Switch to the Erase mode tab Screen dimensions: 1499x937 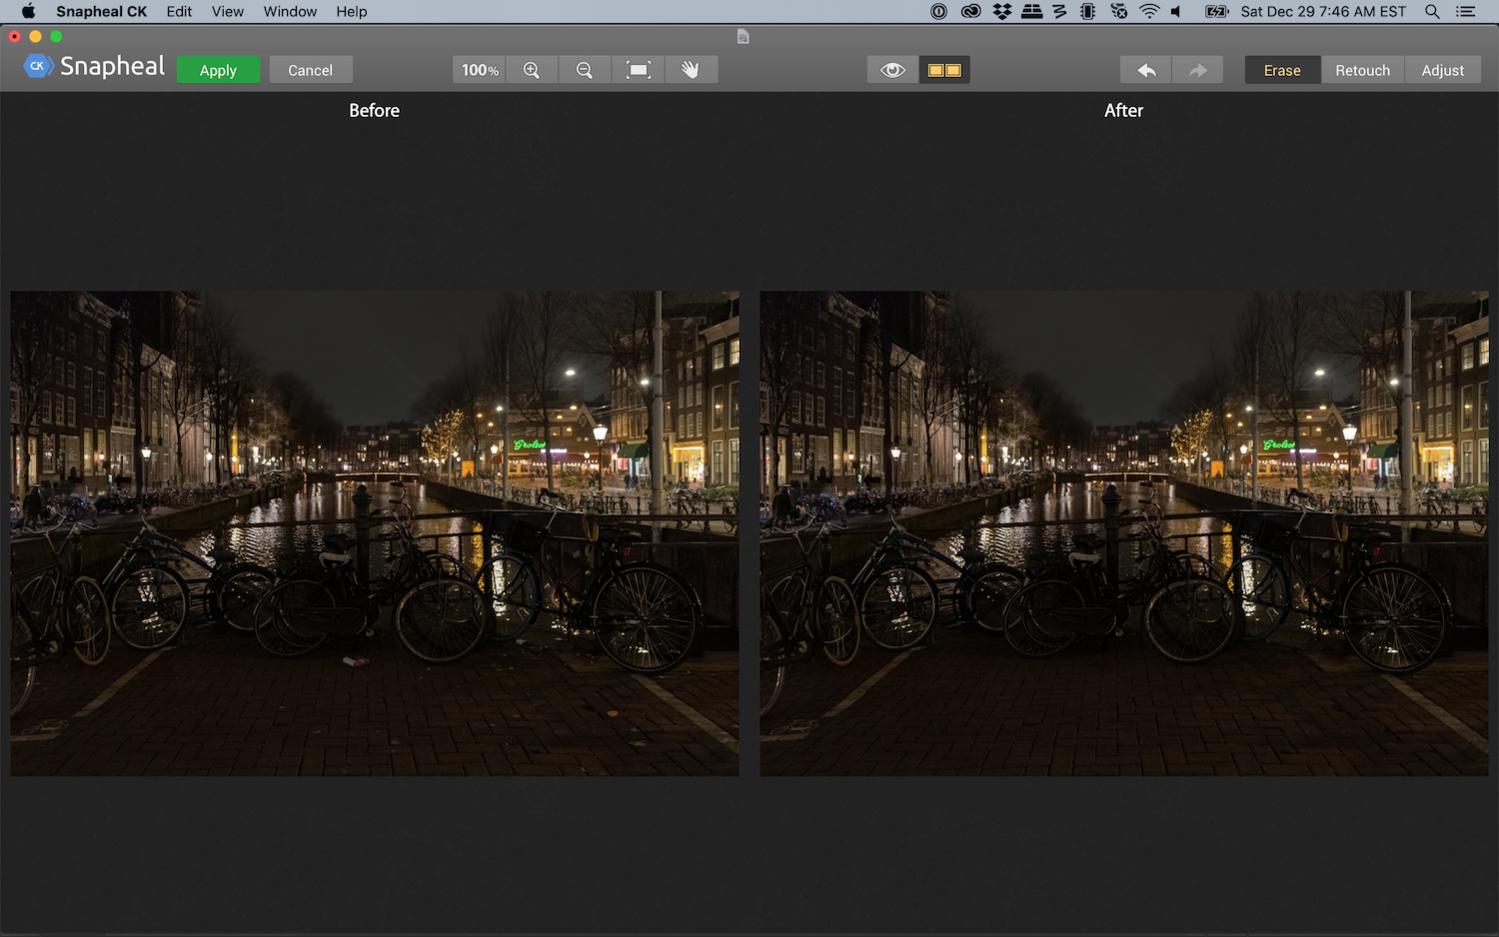tap(1282, 70)
